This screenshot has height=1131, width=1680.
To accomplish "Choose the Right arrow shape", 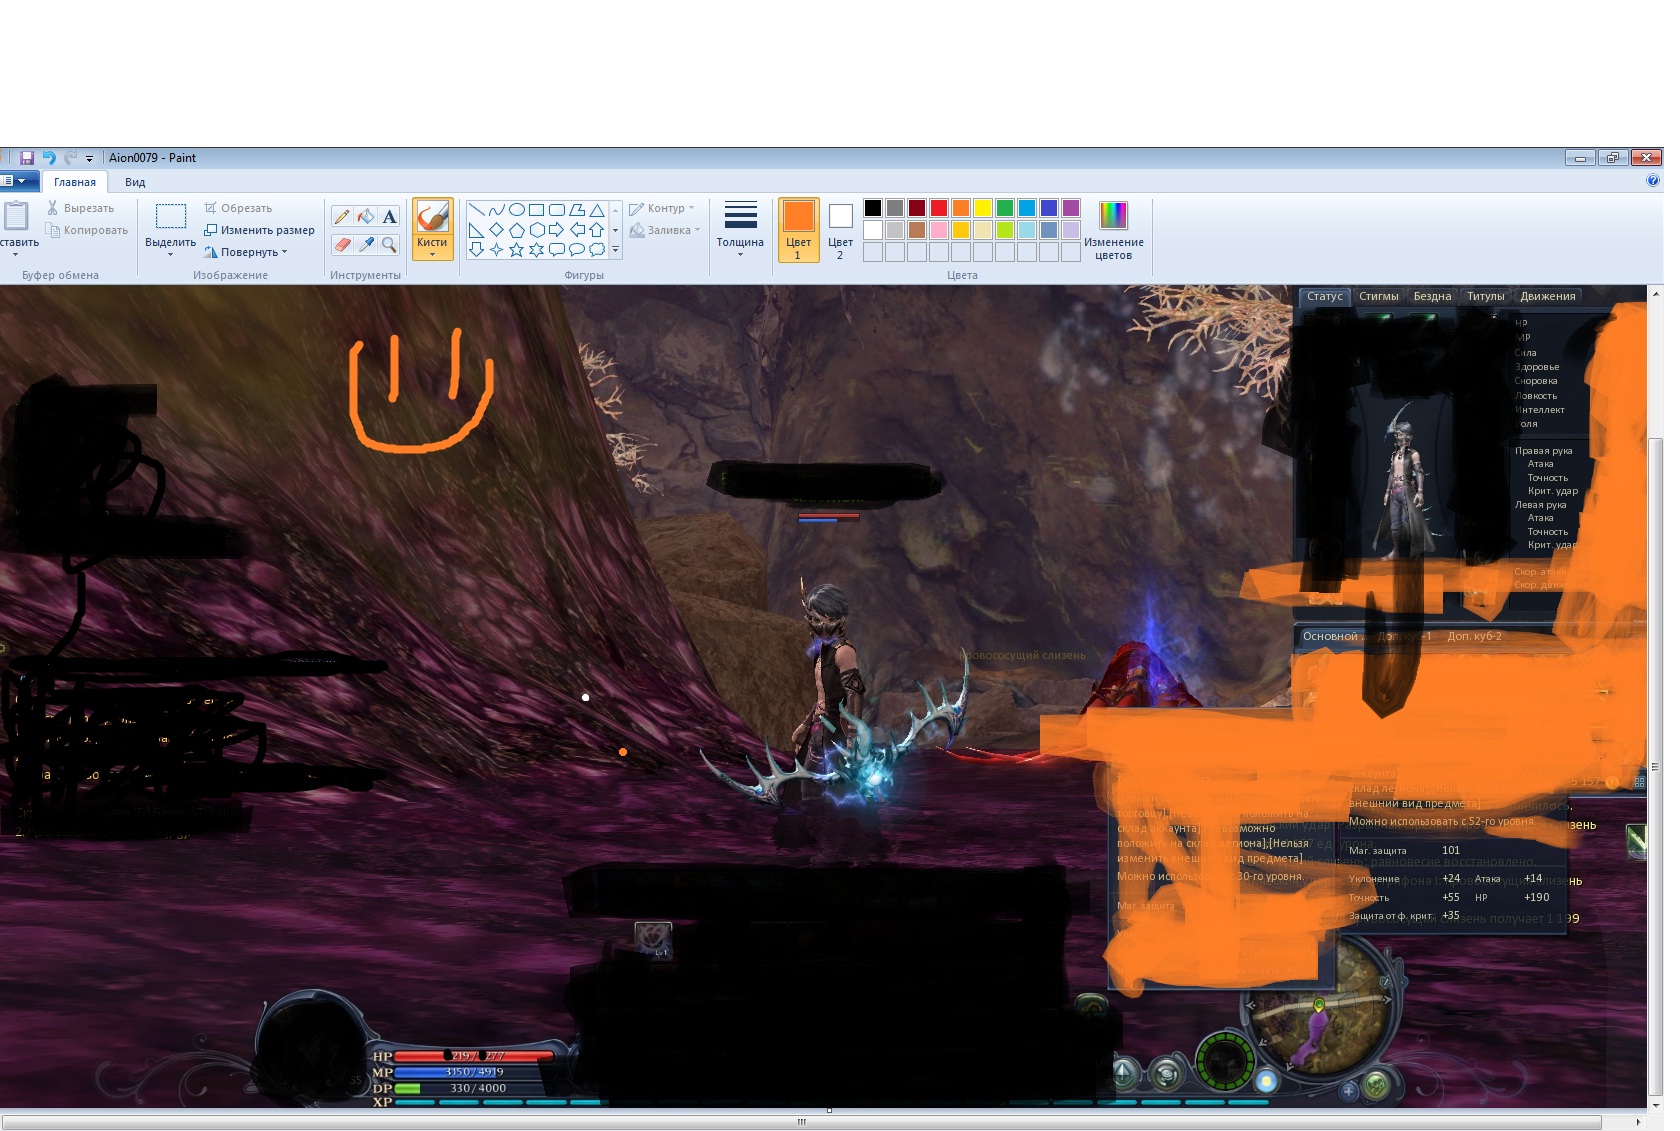I will tap(557, 230).
